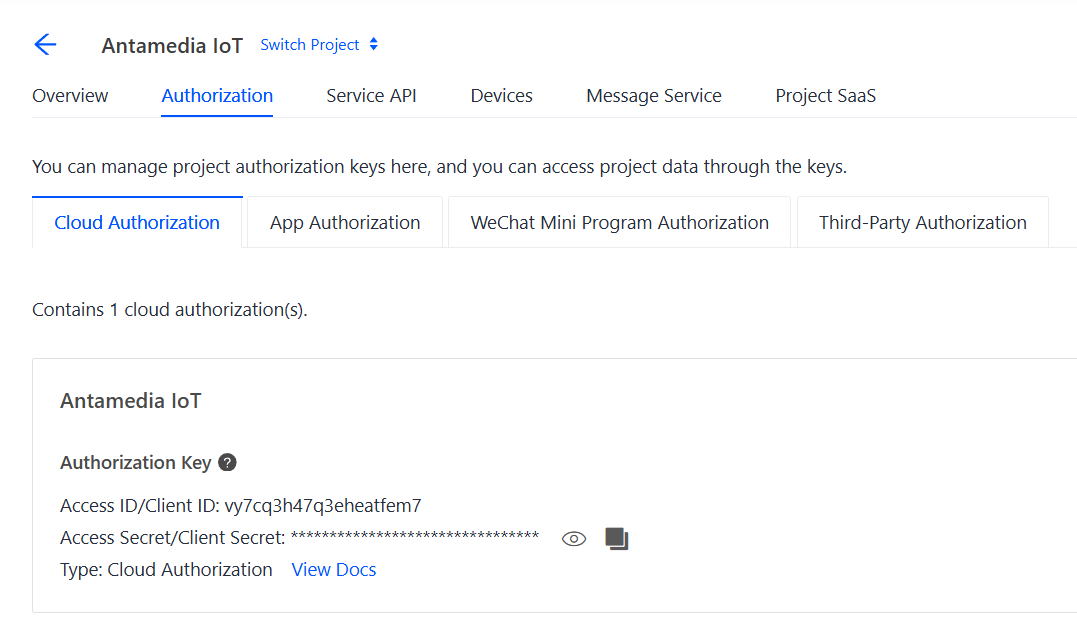
Task: Go back using the blue arrow
Action: (x=45, y=45)
